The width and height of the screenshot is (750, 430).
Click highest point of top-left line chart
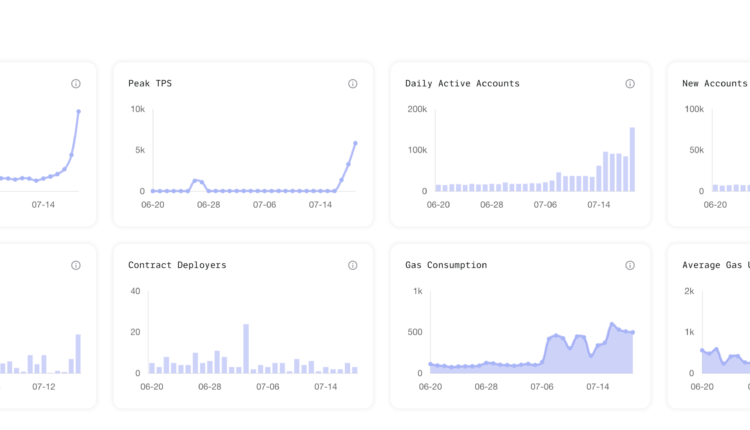[78, 111]
